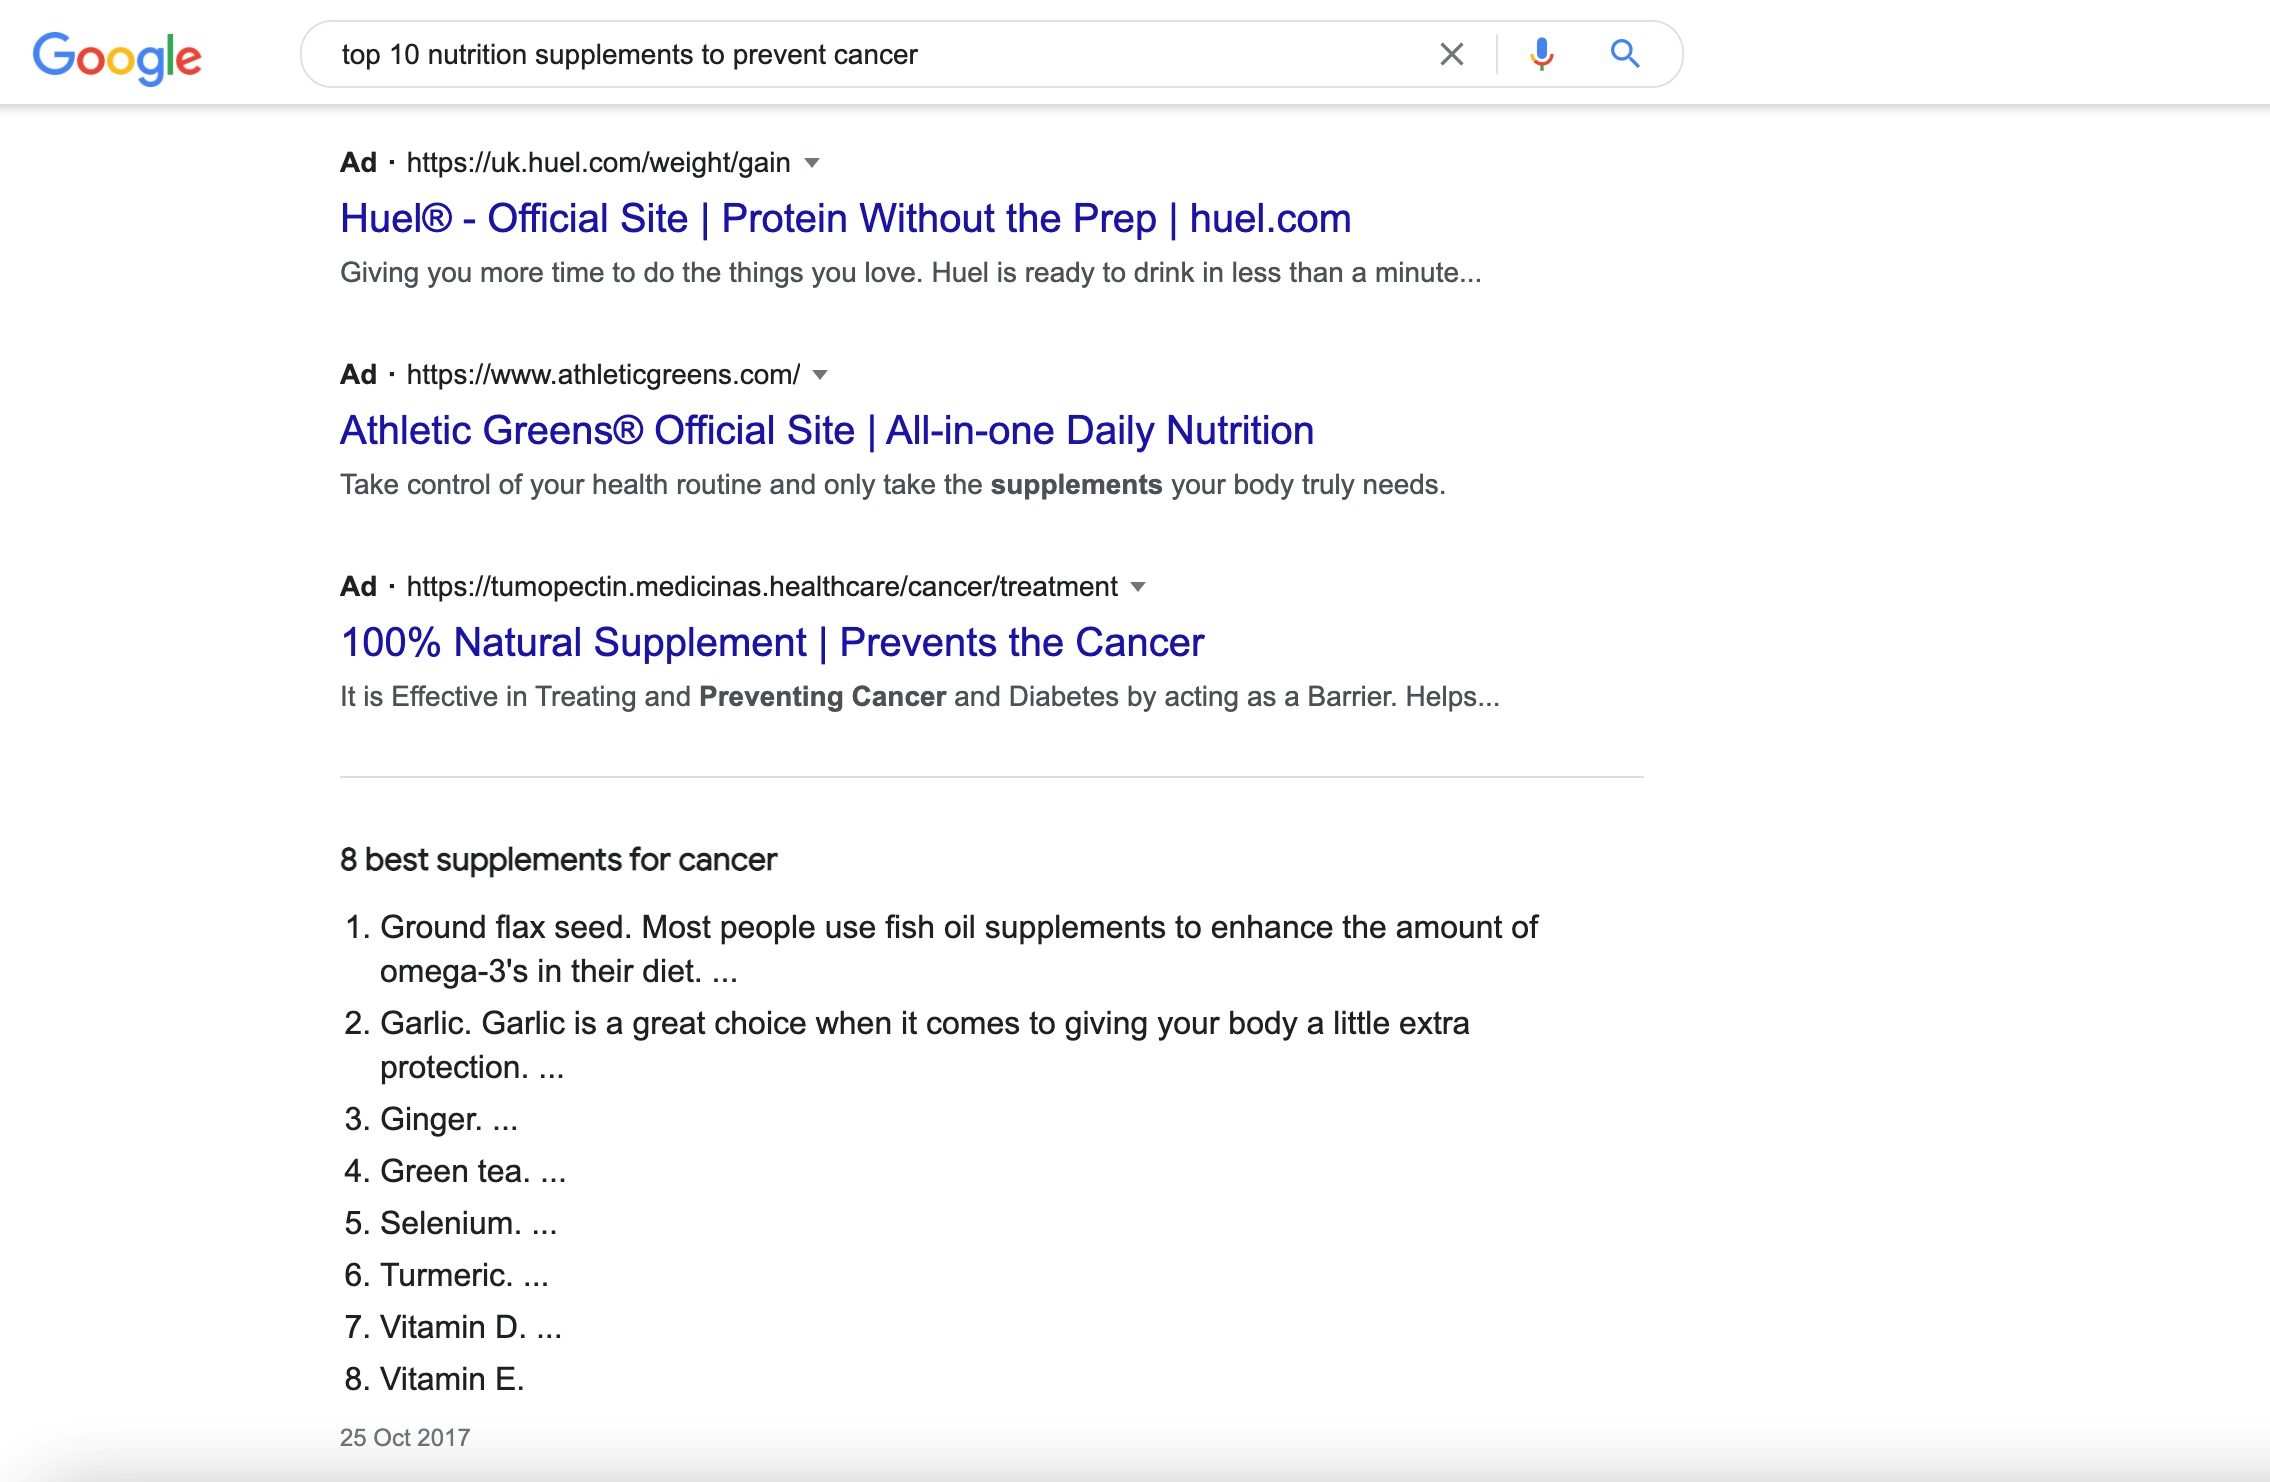
Task: Click the 25 Oct 2017 snippet date
Action: coord(405,1438)
